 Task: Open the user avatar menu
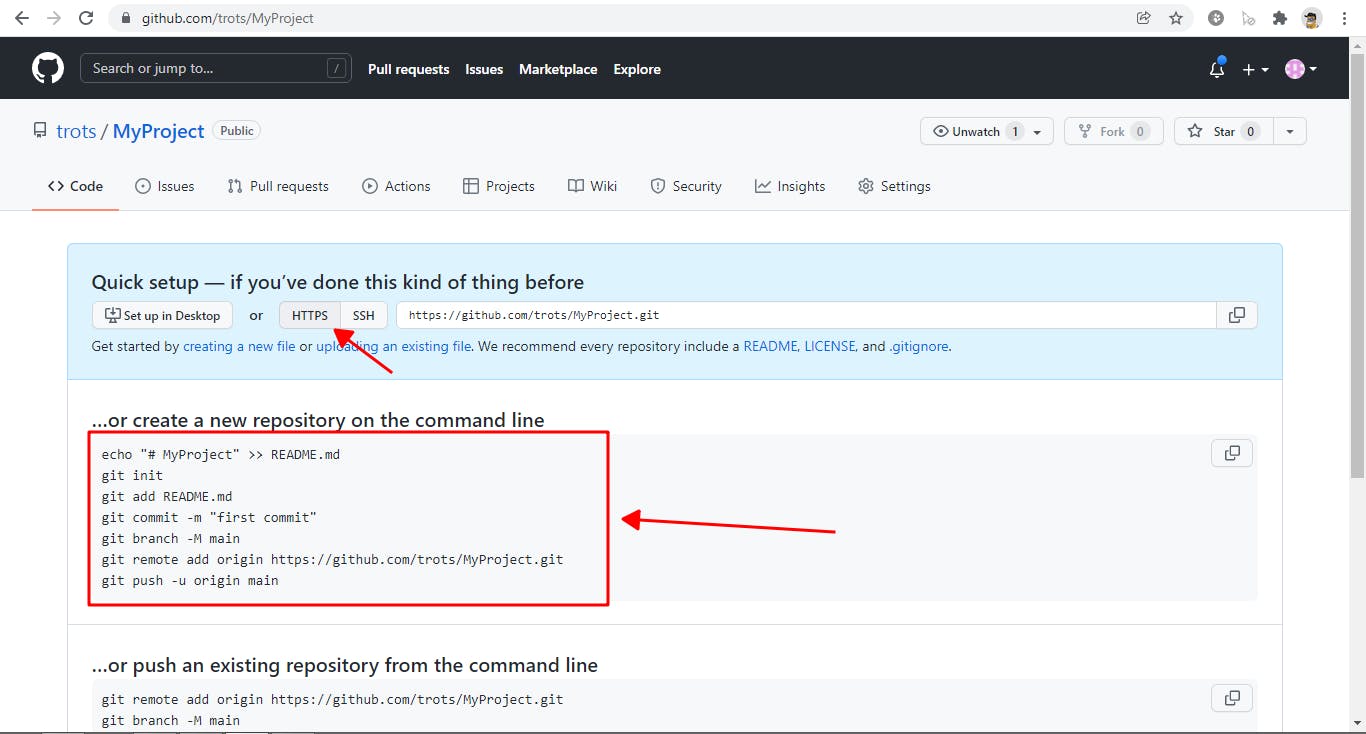pyautogui.click(x=1301, y=69)
